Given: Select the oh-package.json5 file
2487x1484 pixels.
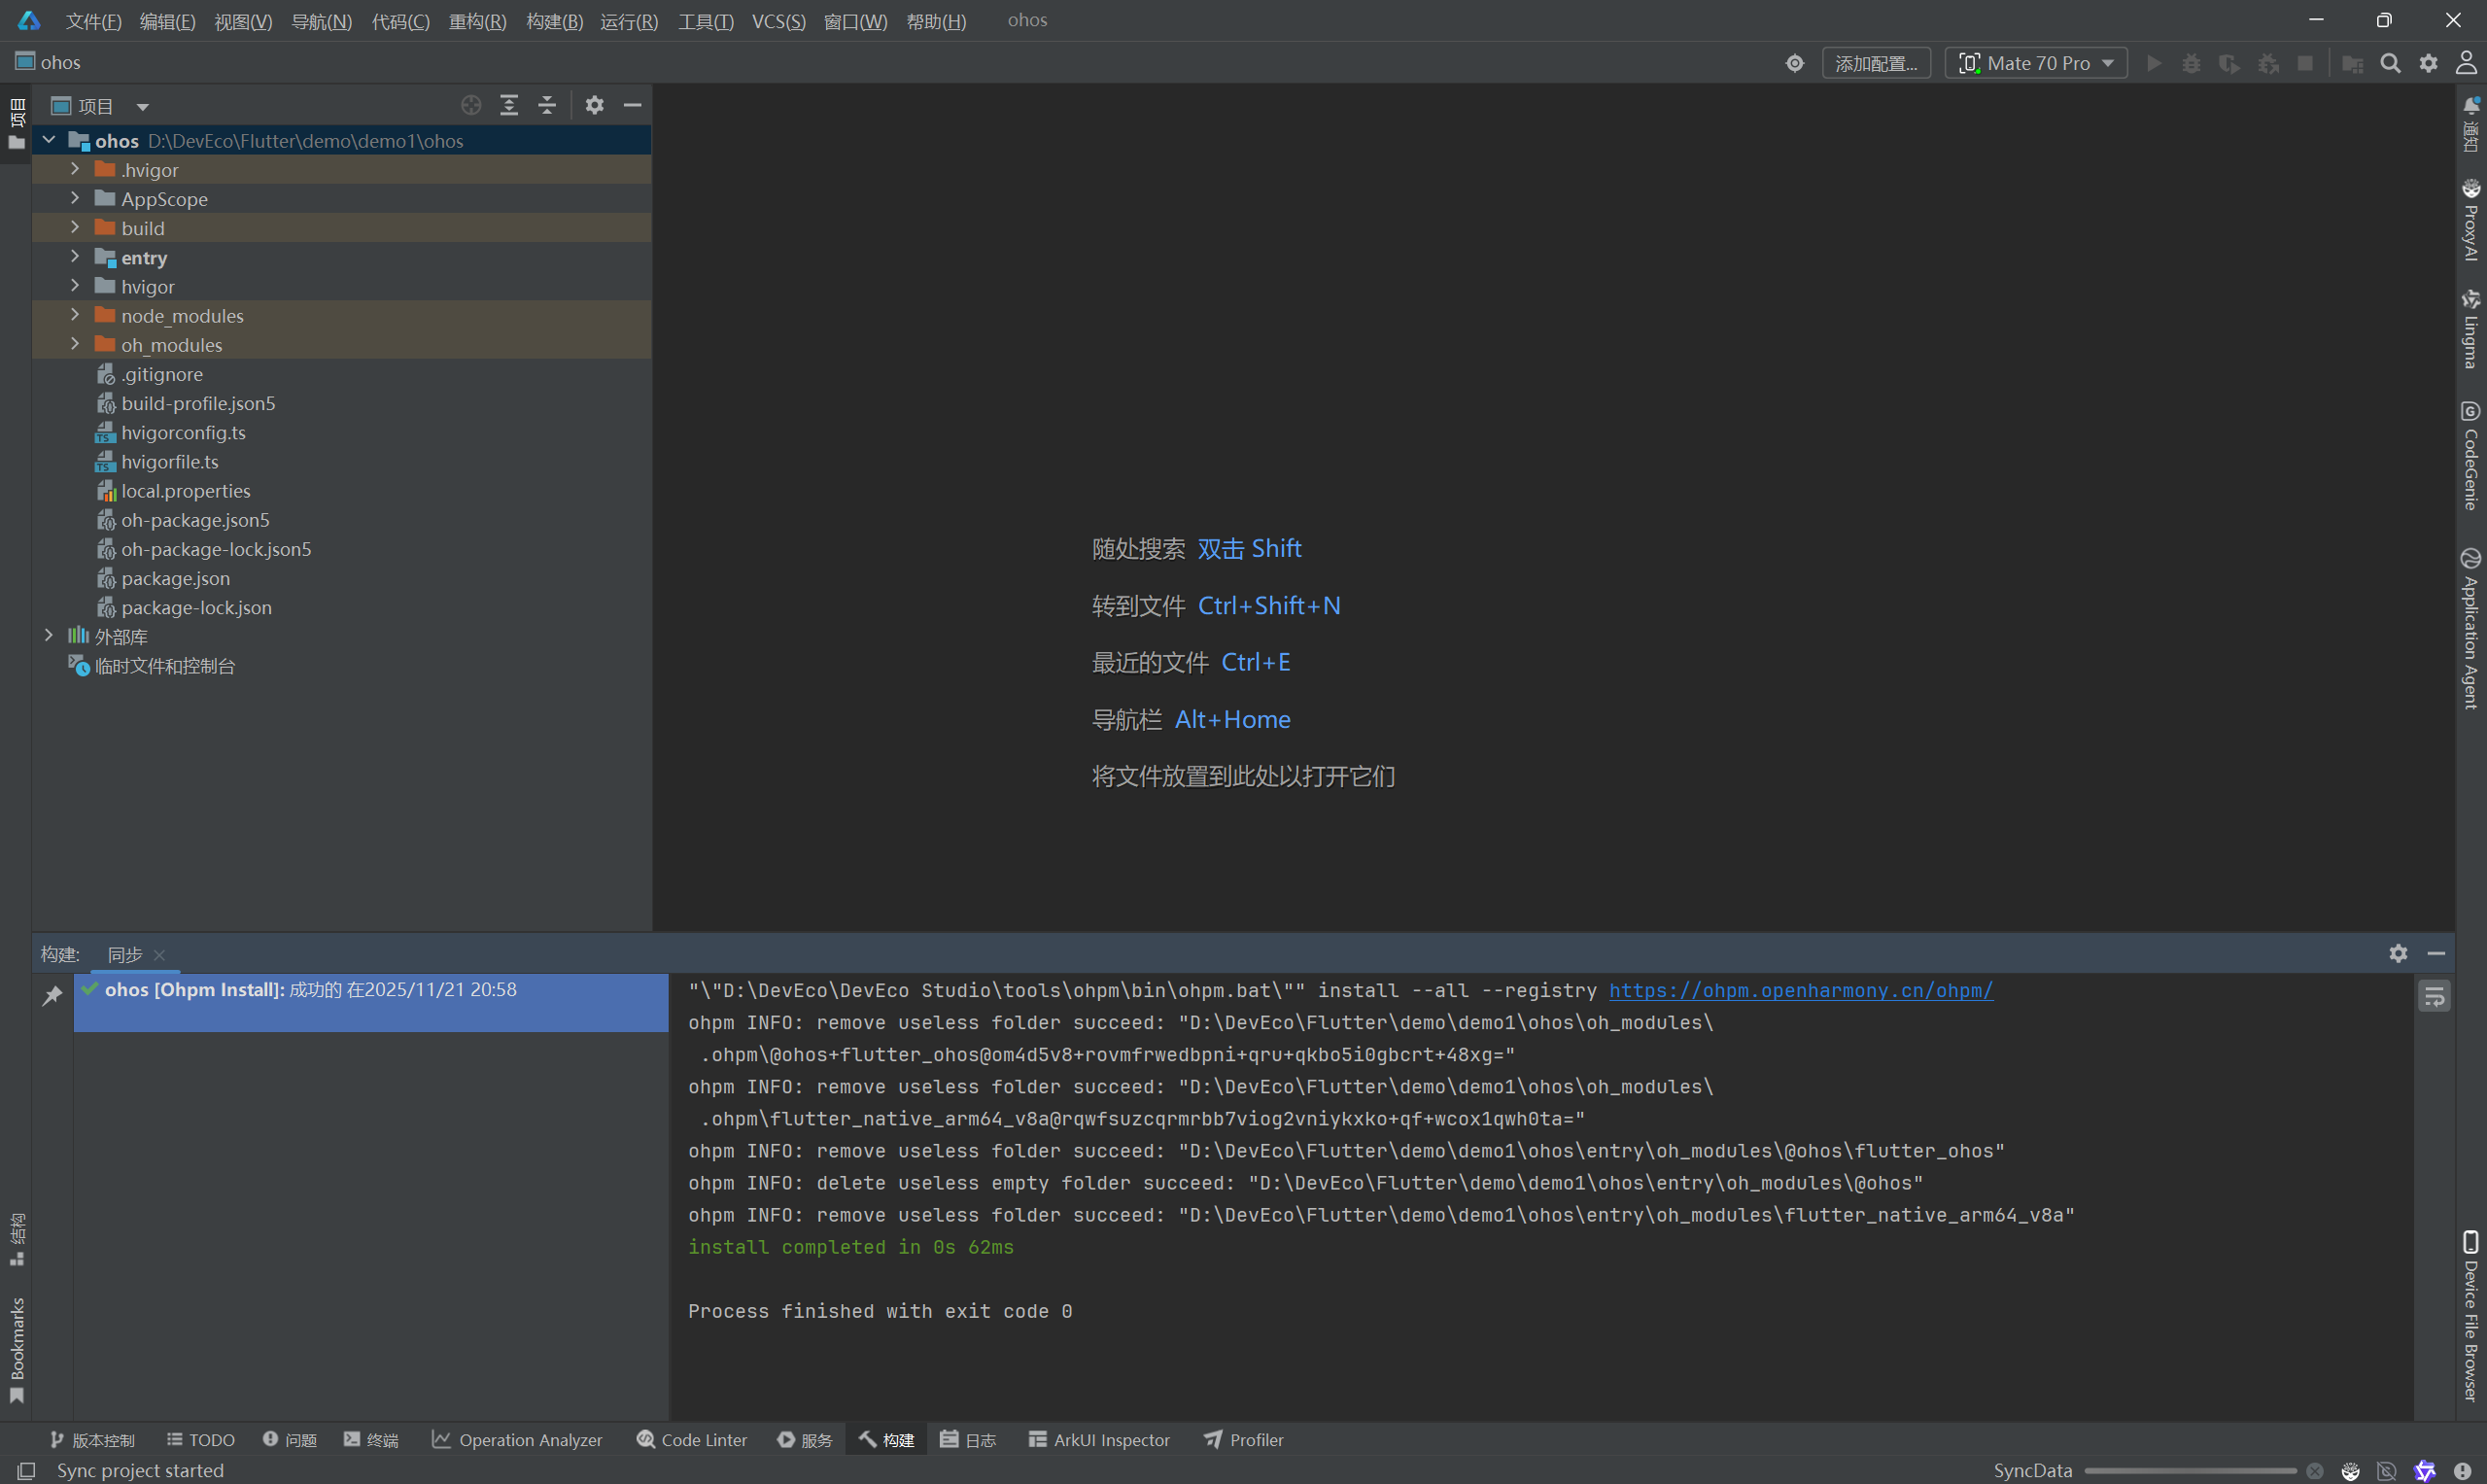Looking at the screenshot, I should pos(341,520).
